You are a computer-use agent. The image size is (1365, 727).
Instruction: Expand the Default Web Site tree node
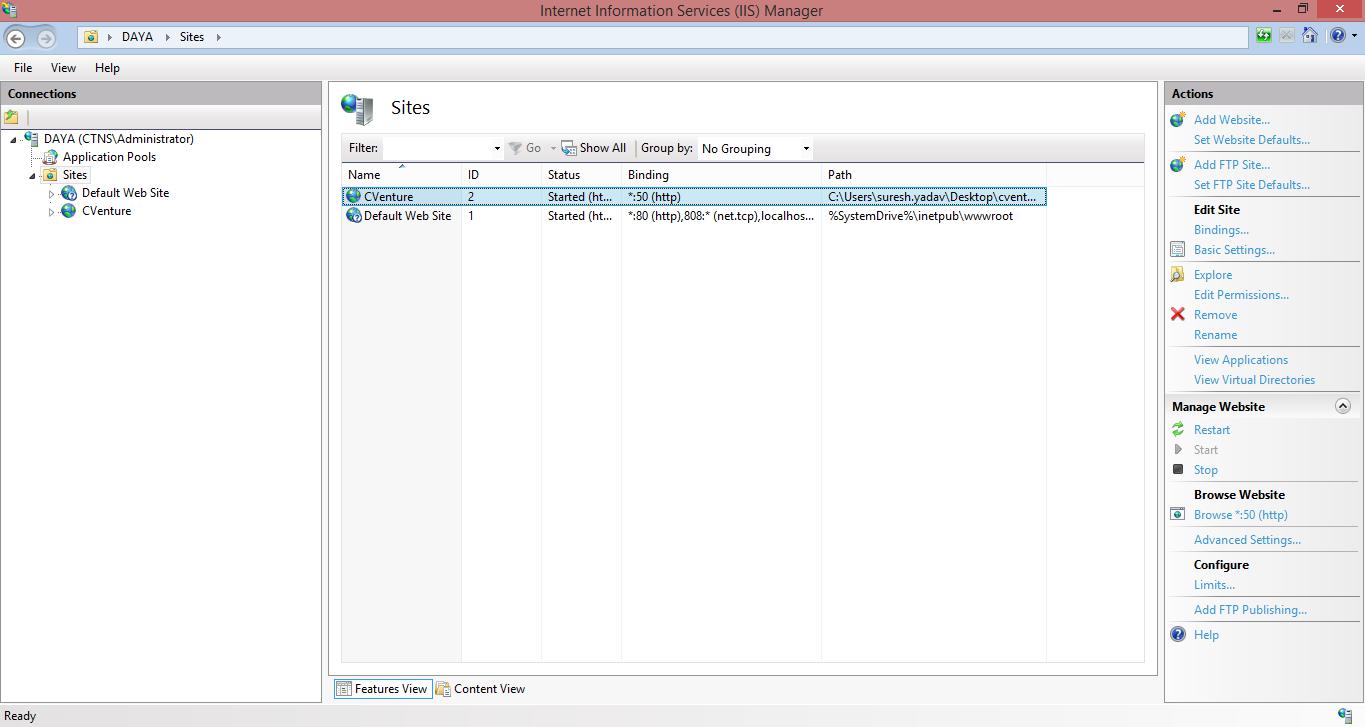pos(52,194)
